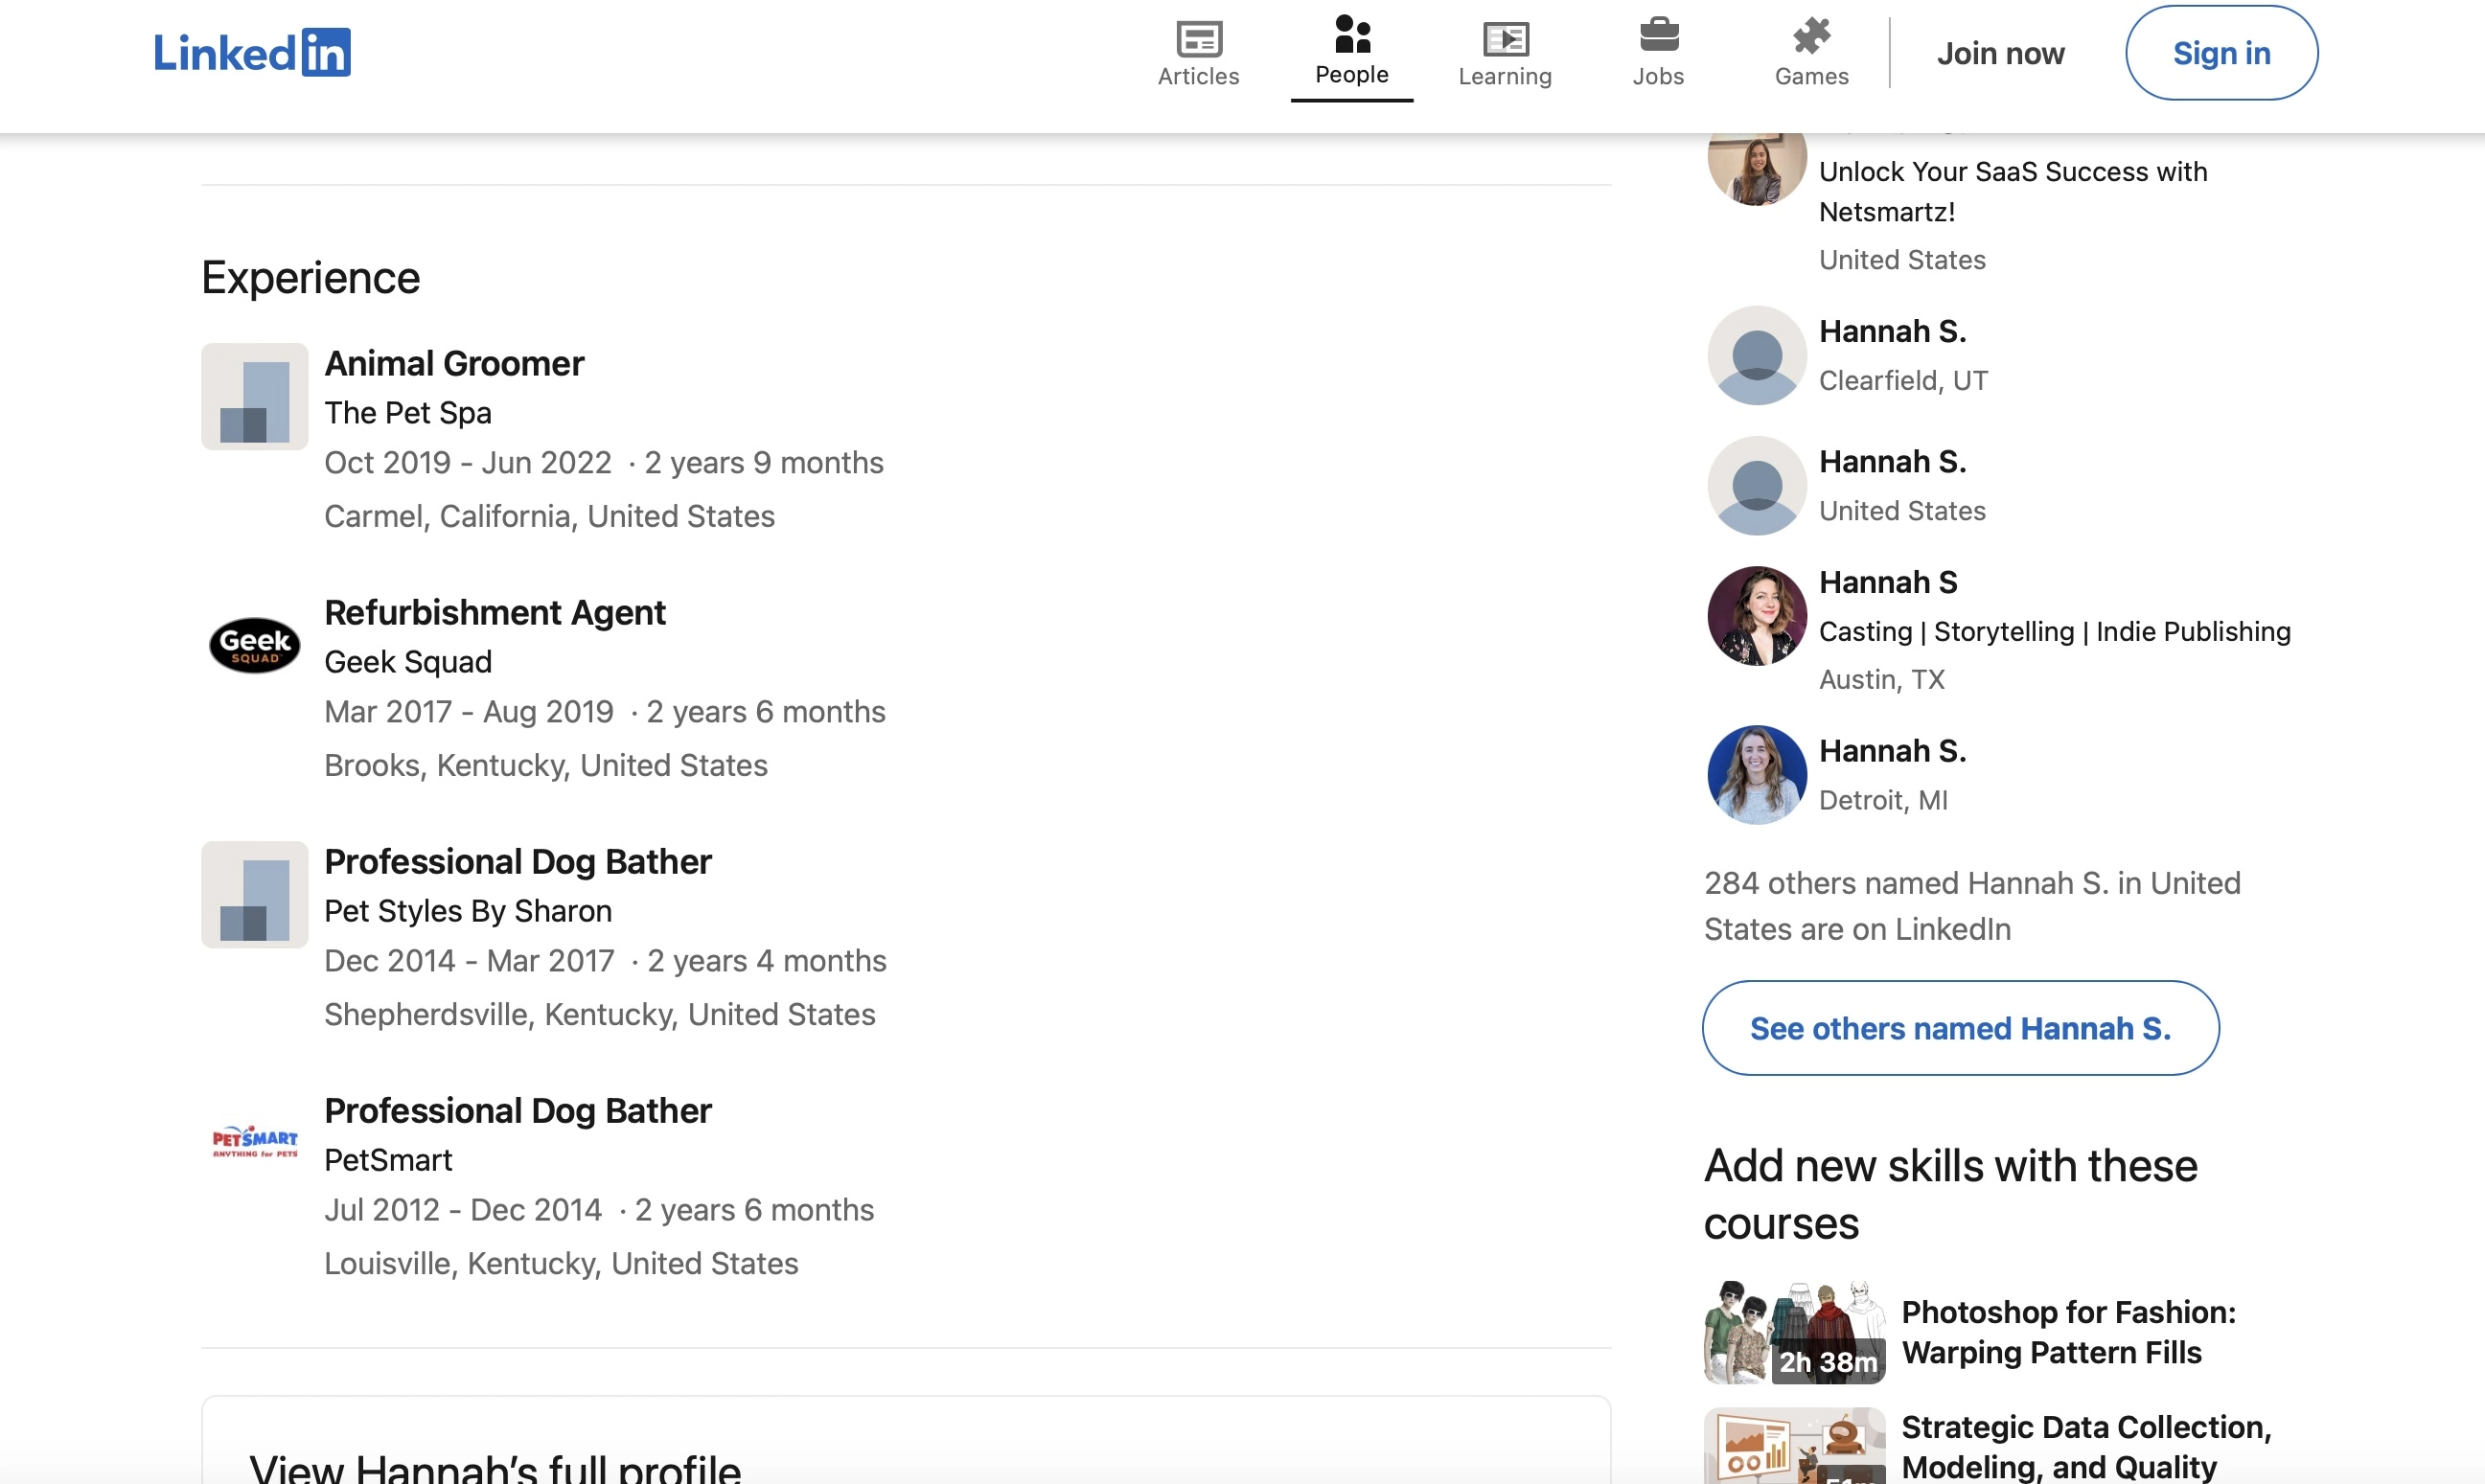Open Photoshop for Fashion course thumbnail
The height and width of the screenshot is (1484, 2485).
point(1794,1332)
